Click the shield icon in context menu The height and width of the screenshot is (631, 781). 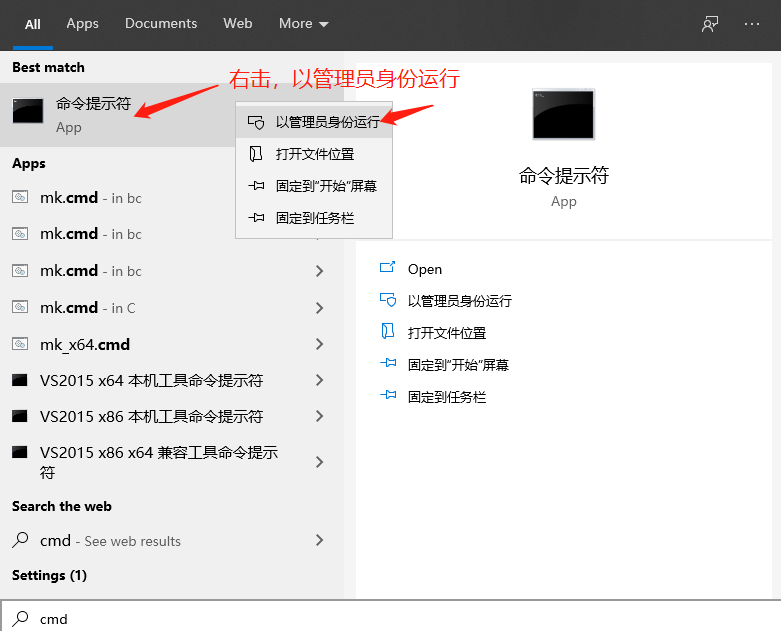[x=256, y=123]
